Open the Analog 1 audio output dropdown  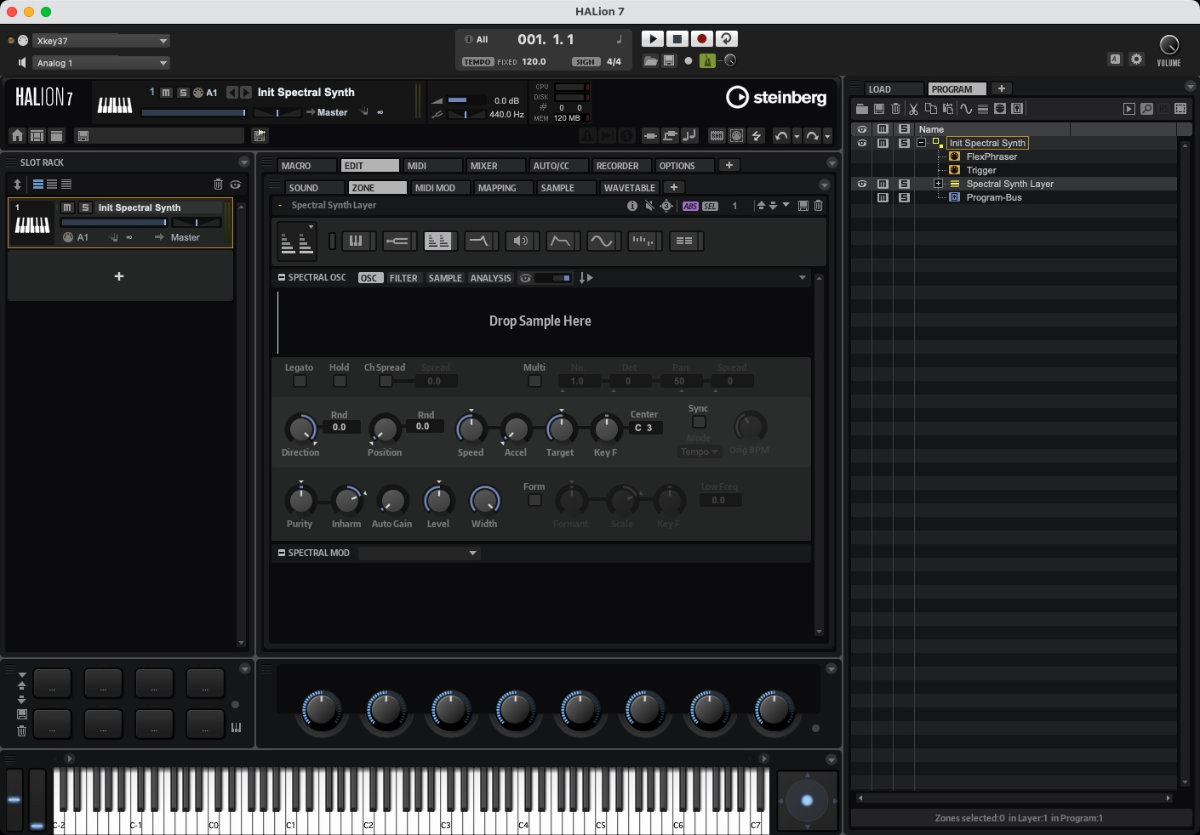pos(100,63)
